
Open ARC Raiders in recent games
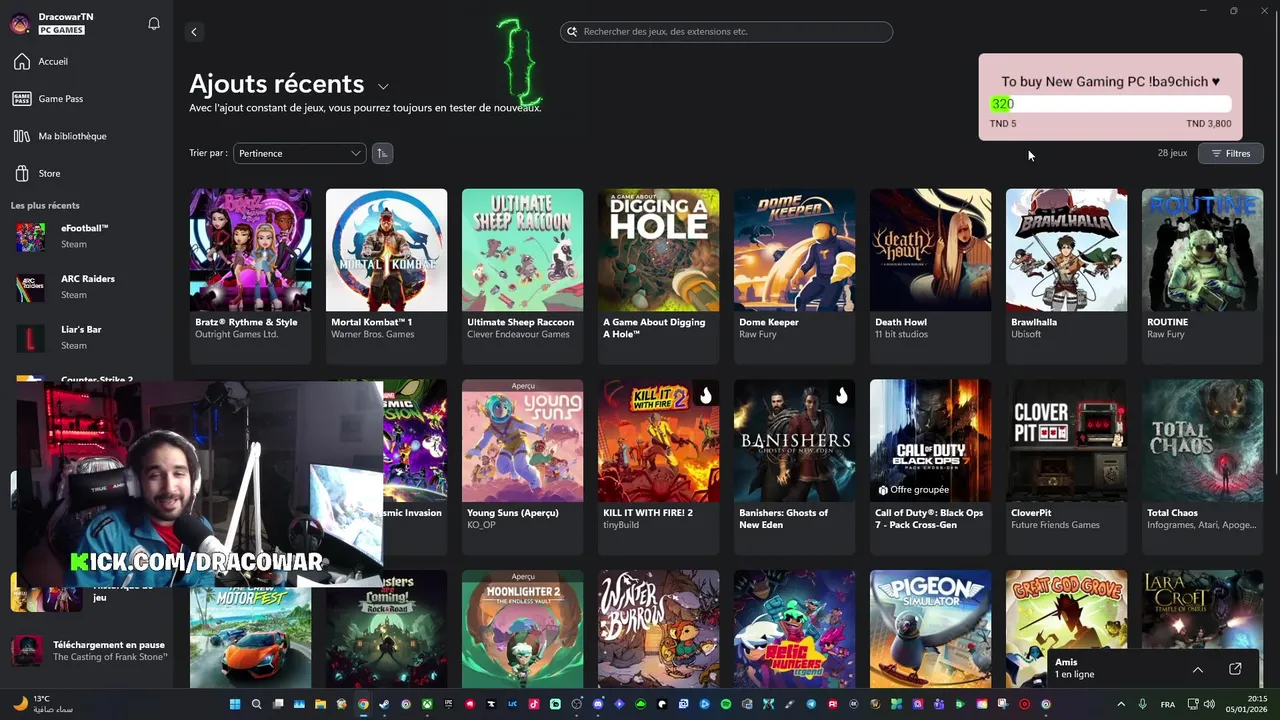[85, 287]
